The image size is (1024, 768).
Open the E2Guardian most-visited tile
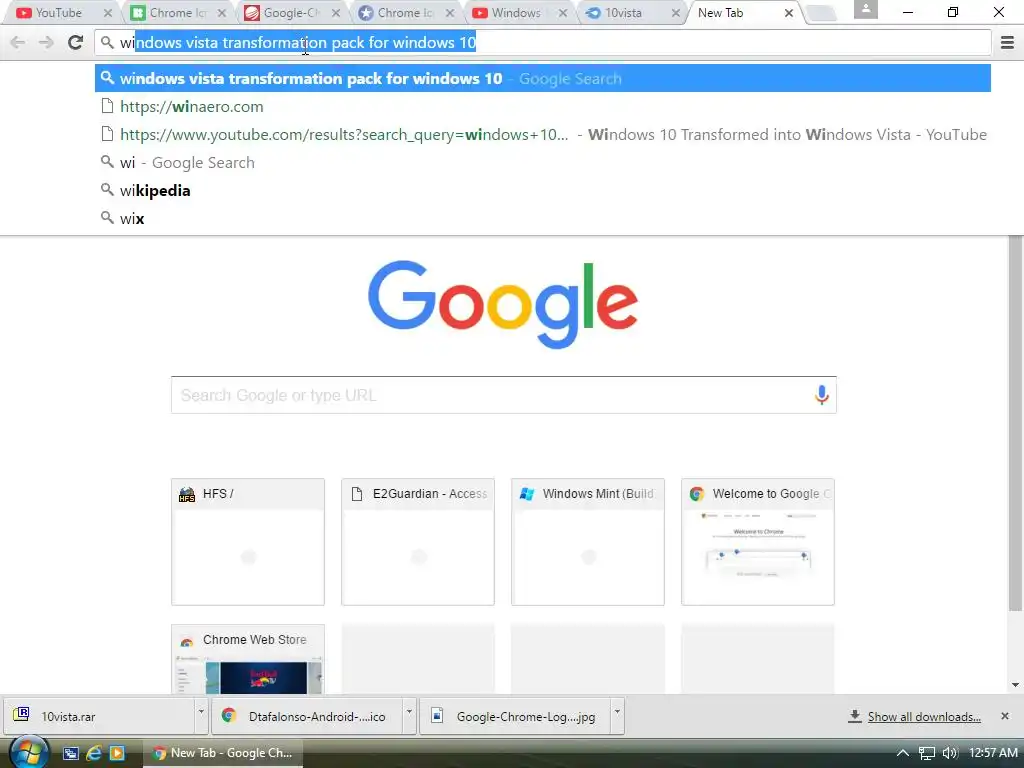(x=417, y=541)
